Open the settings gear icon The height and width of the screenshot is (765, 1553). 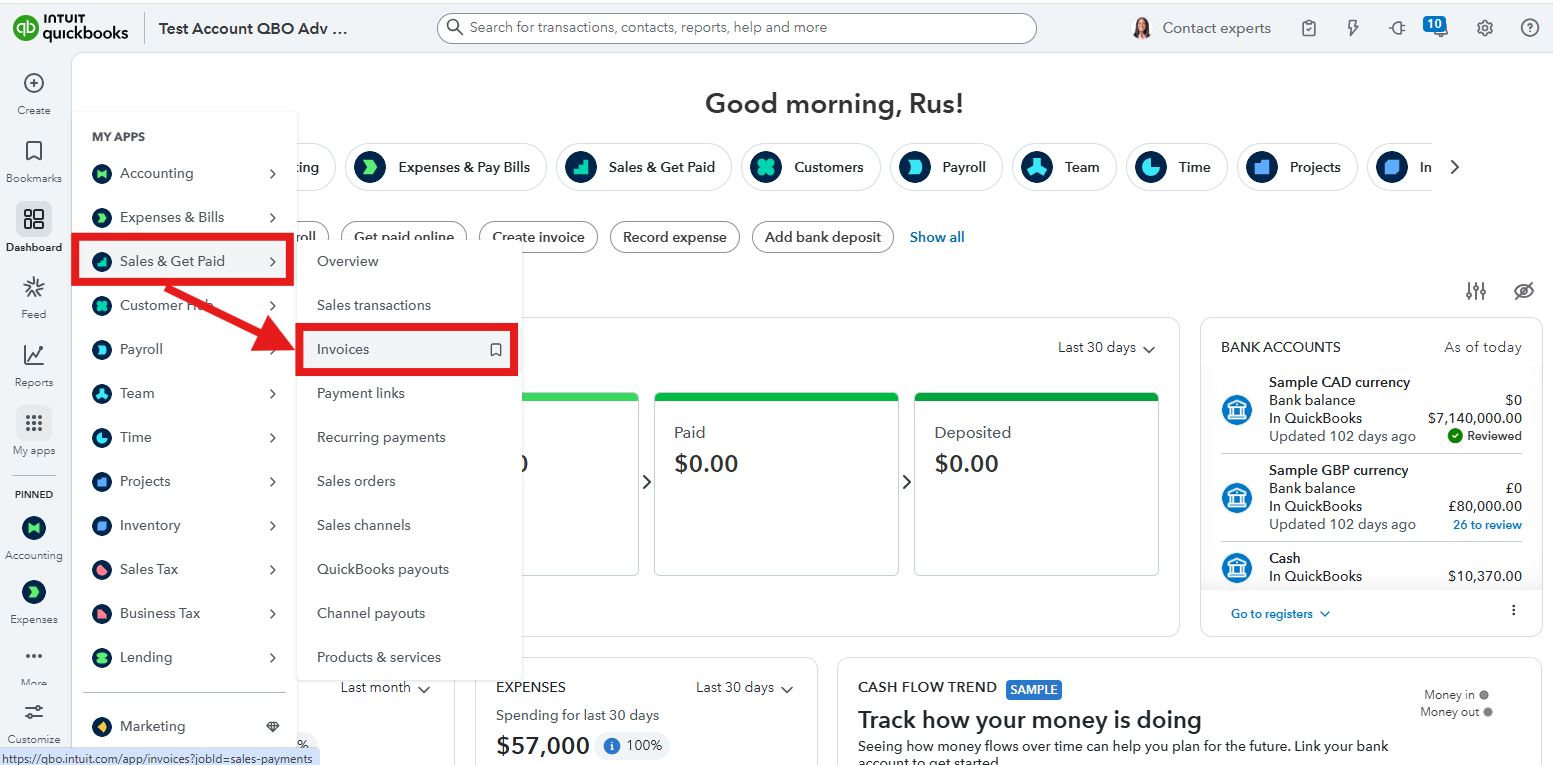(1485, 28)
